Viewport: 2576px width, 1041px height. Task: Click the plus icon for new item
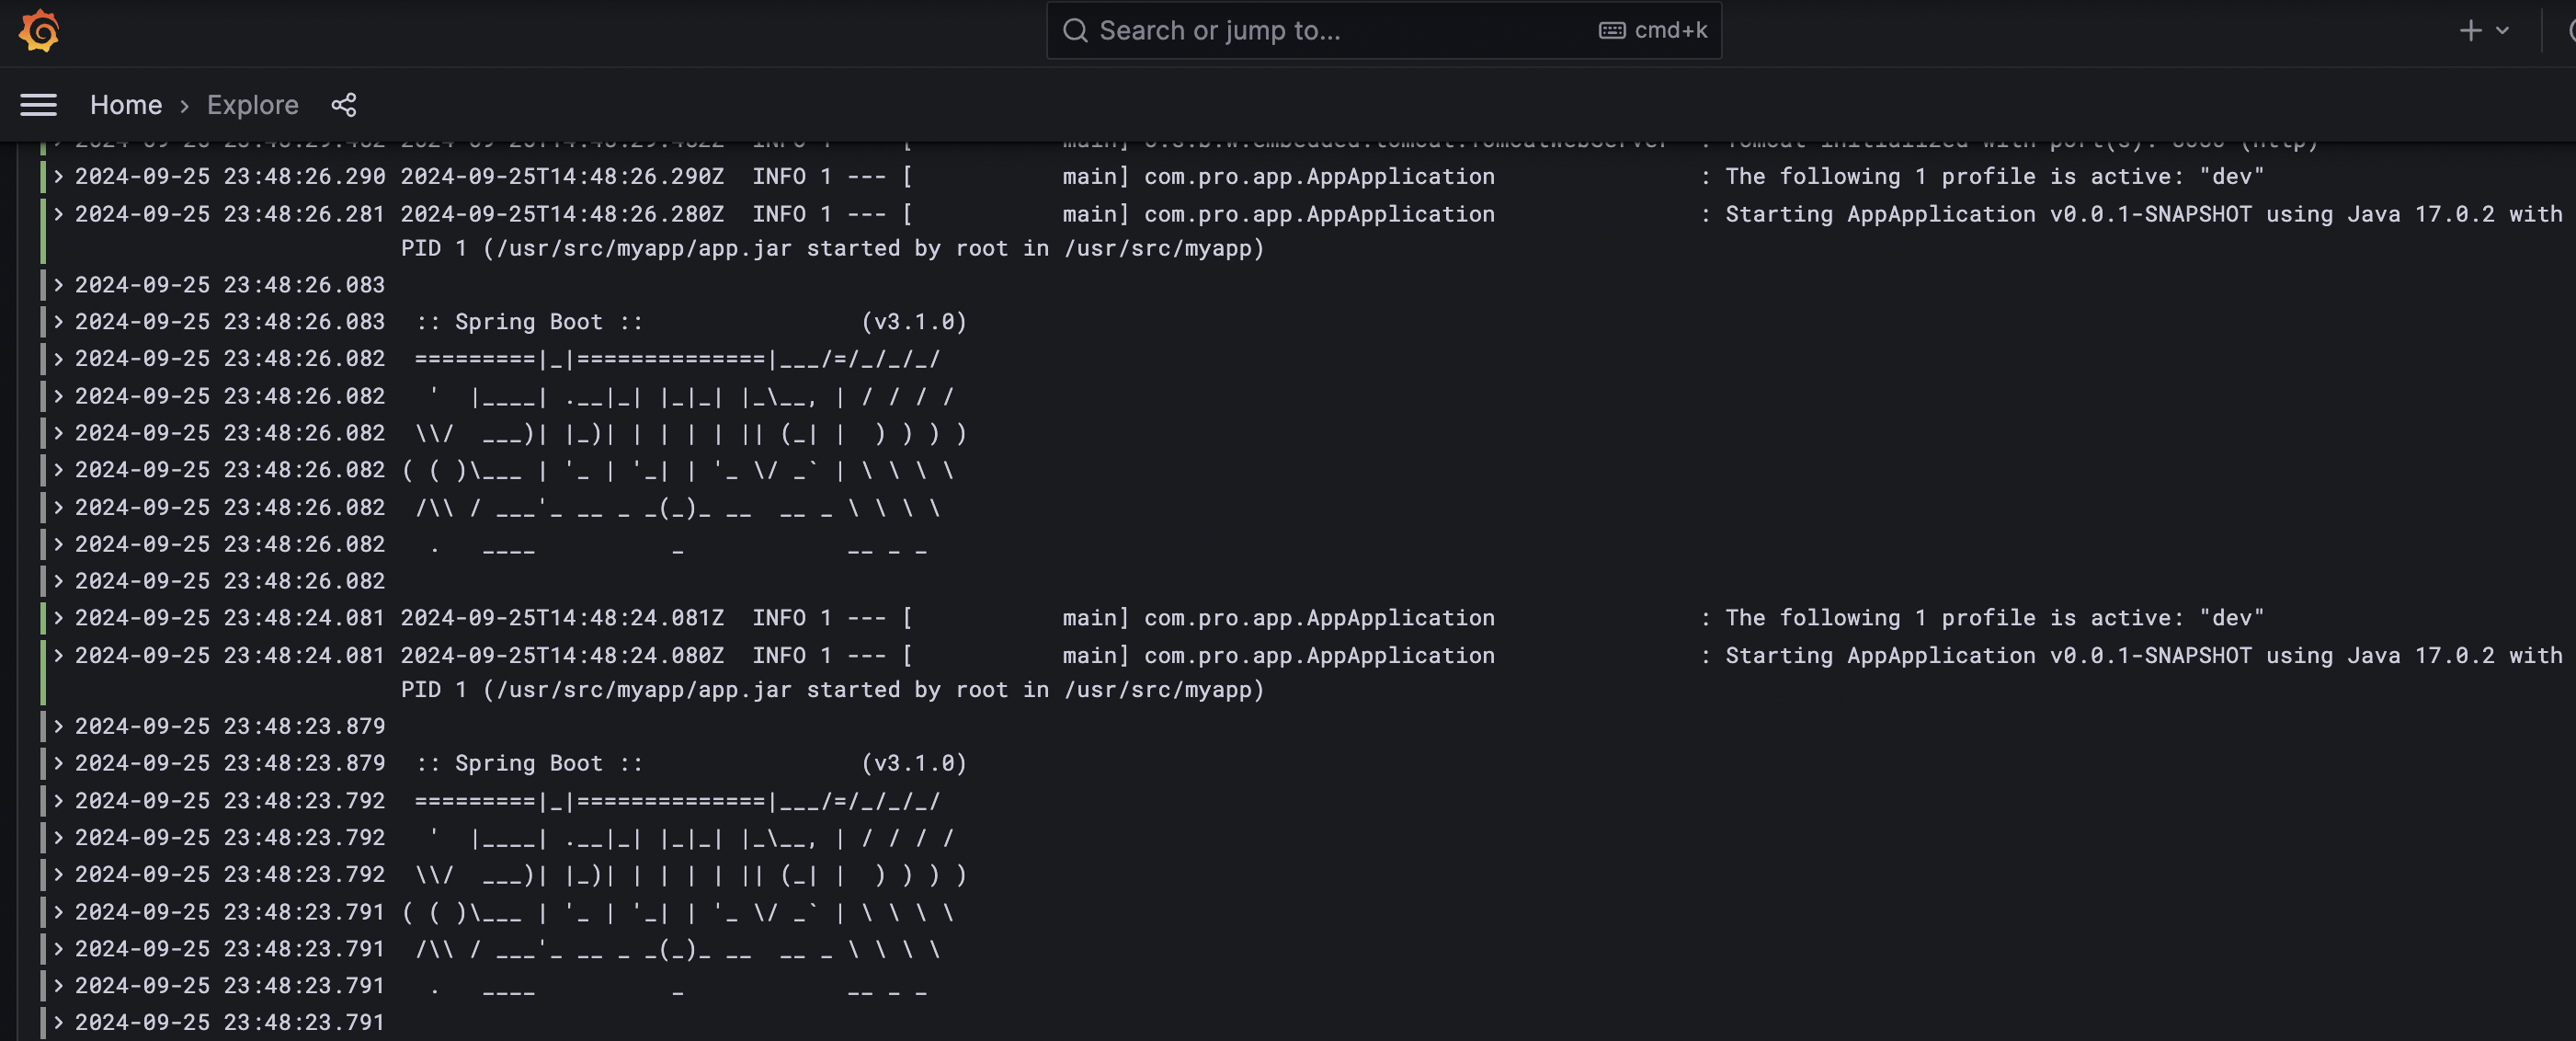coord(2470,31)
